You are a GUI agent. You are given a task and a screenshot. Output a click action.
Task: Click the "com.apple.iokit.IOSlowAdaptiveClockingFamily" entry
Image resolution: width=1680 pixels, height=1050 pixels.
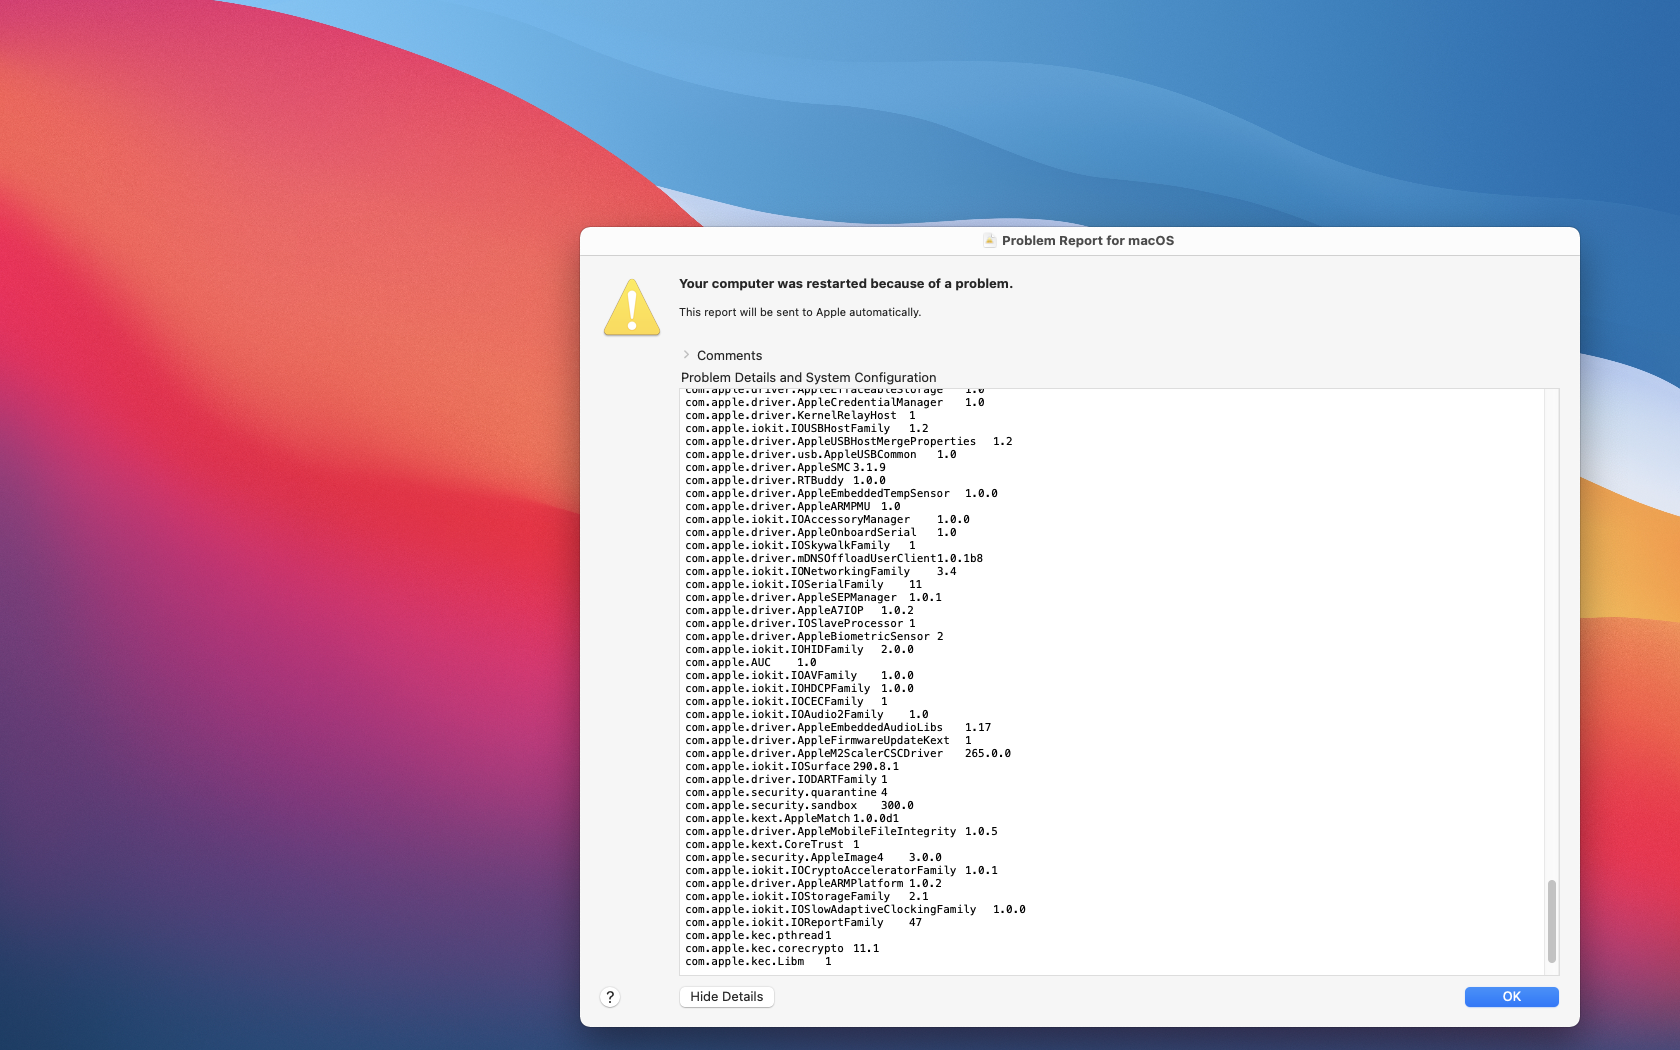(855, 910)
